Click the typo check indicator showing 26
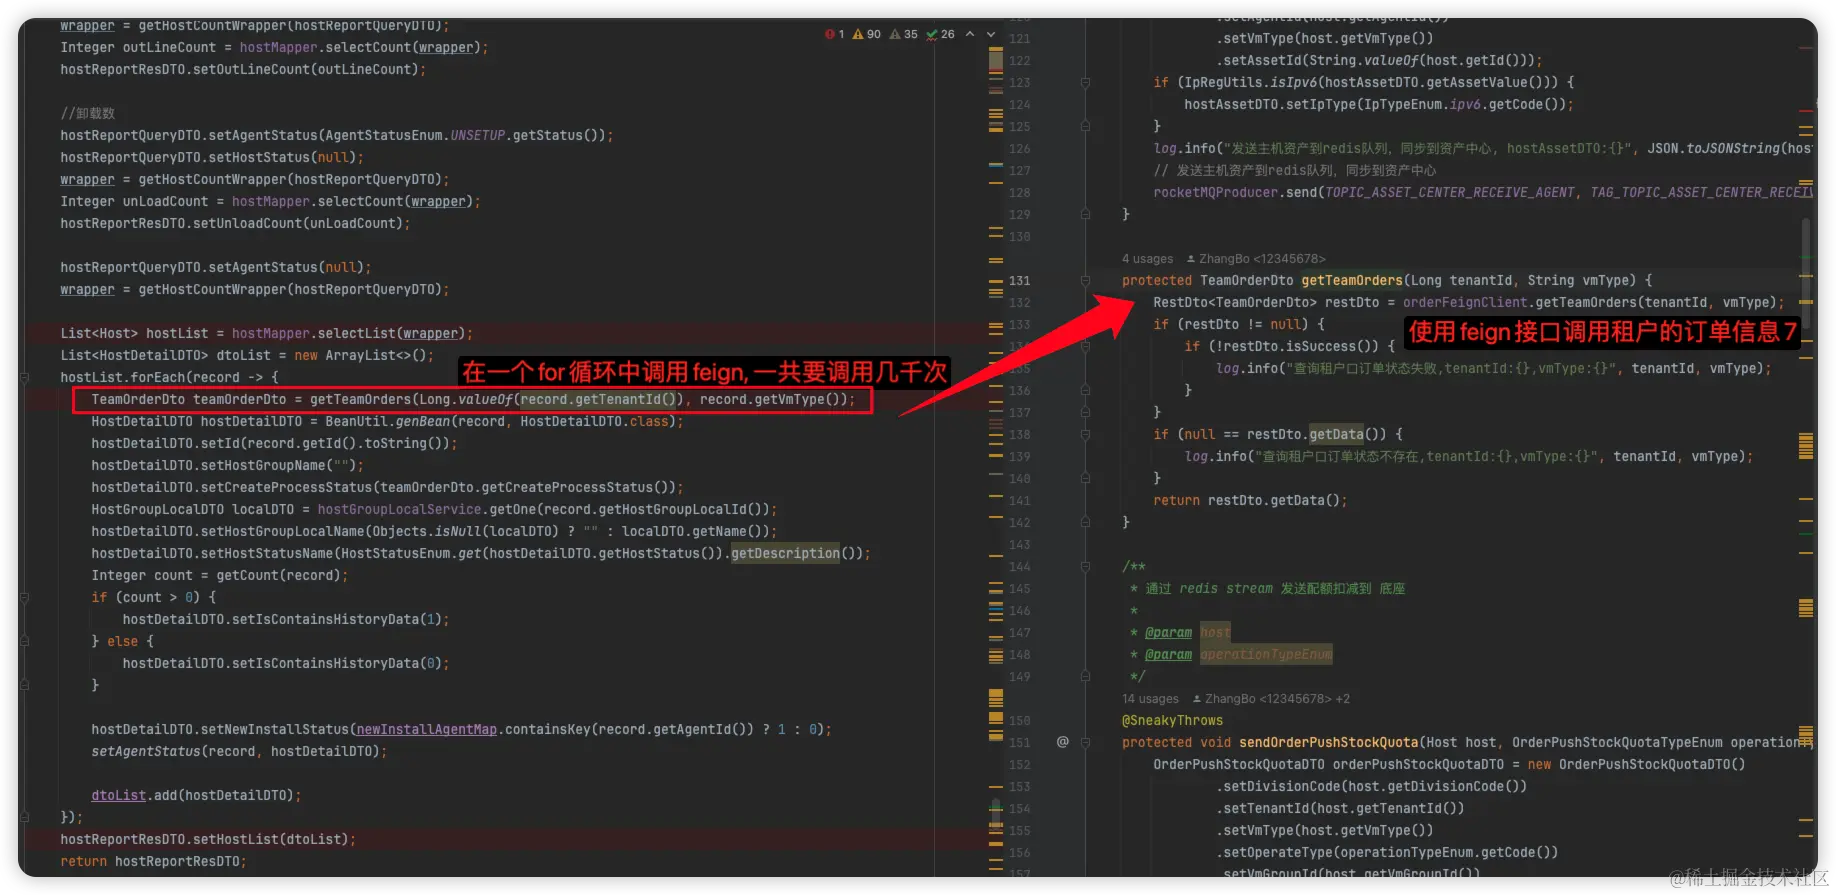 point(940,34)
